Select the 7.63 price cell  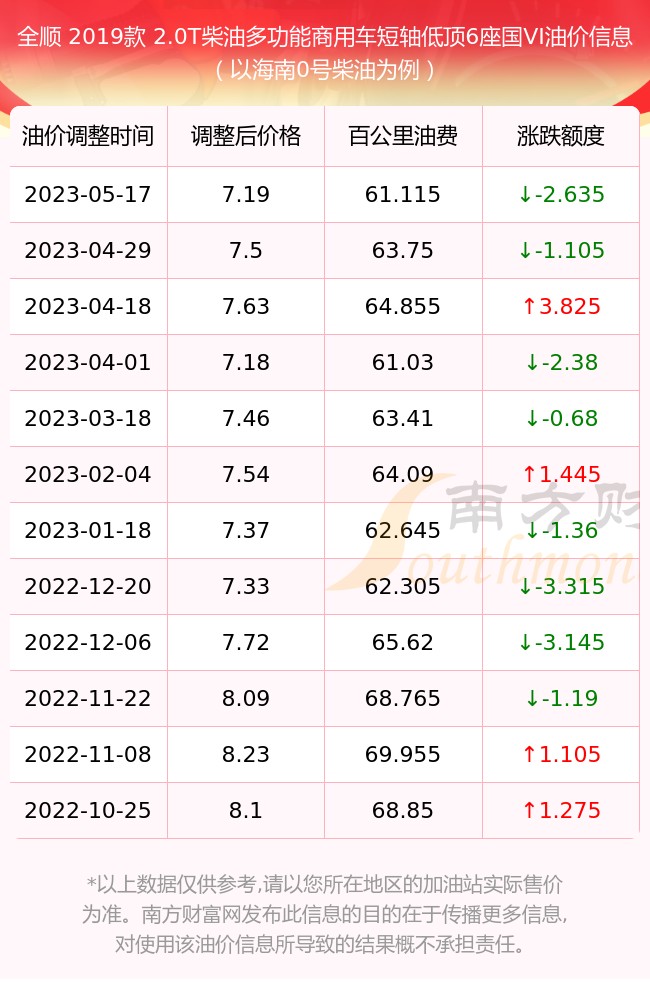(246, 307)
